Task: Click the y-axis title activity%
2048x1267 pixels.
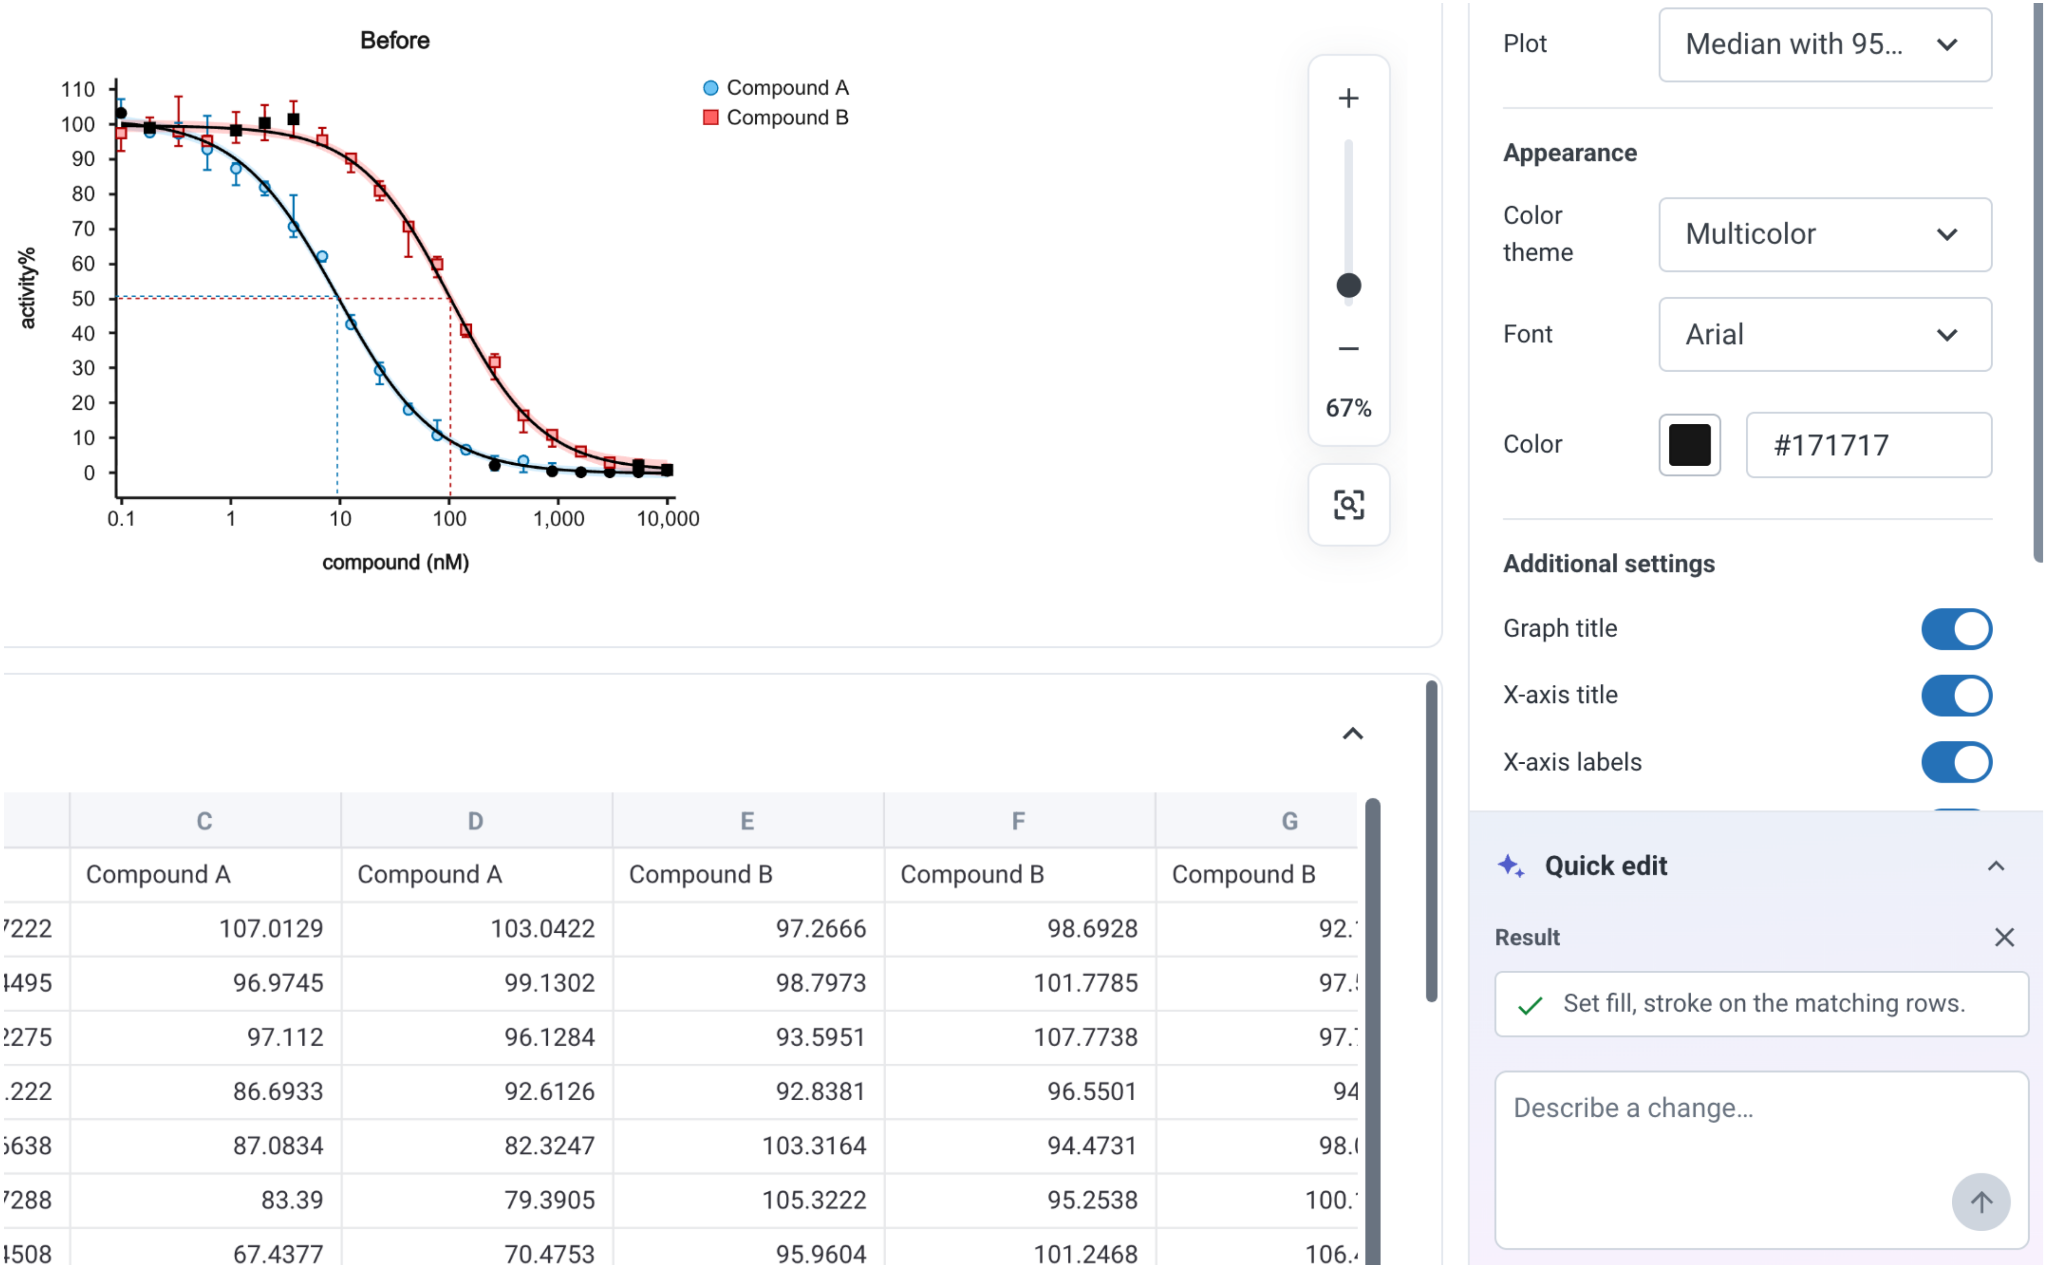Action: pyautogui.click(x=27, y=288)
